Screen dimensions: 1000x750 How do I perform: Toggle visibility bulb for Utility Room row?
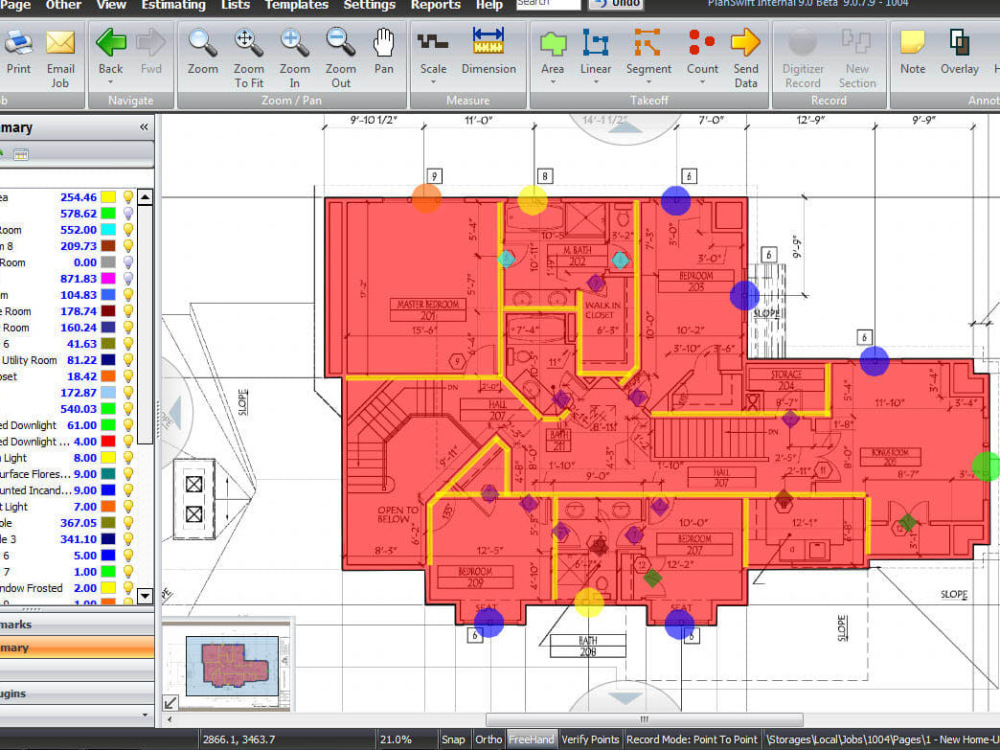tap(128, 360)
